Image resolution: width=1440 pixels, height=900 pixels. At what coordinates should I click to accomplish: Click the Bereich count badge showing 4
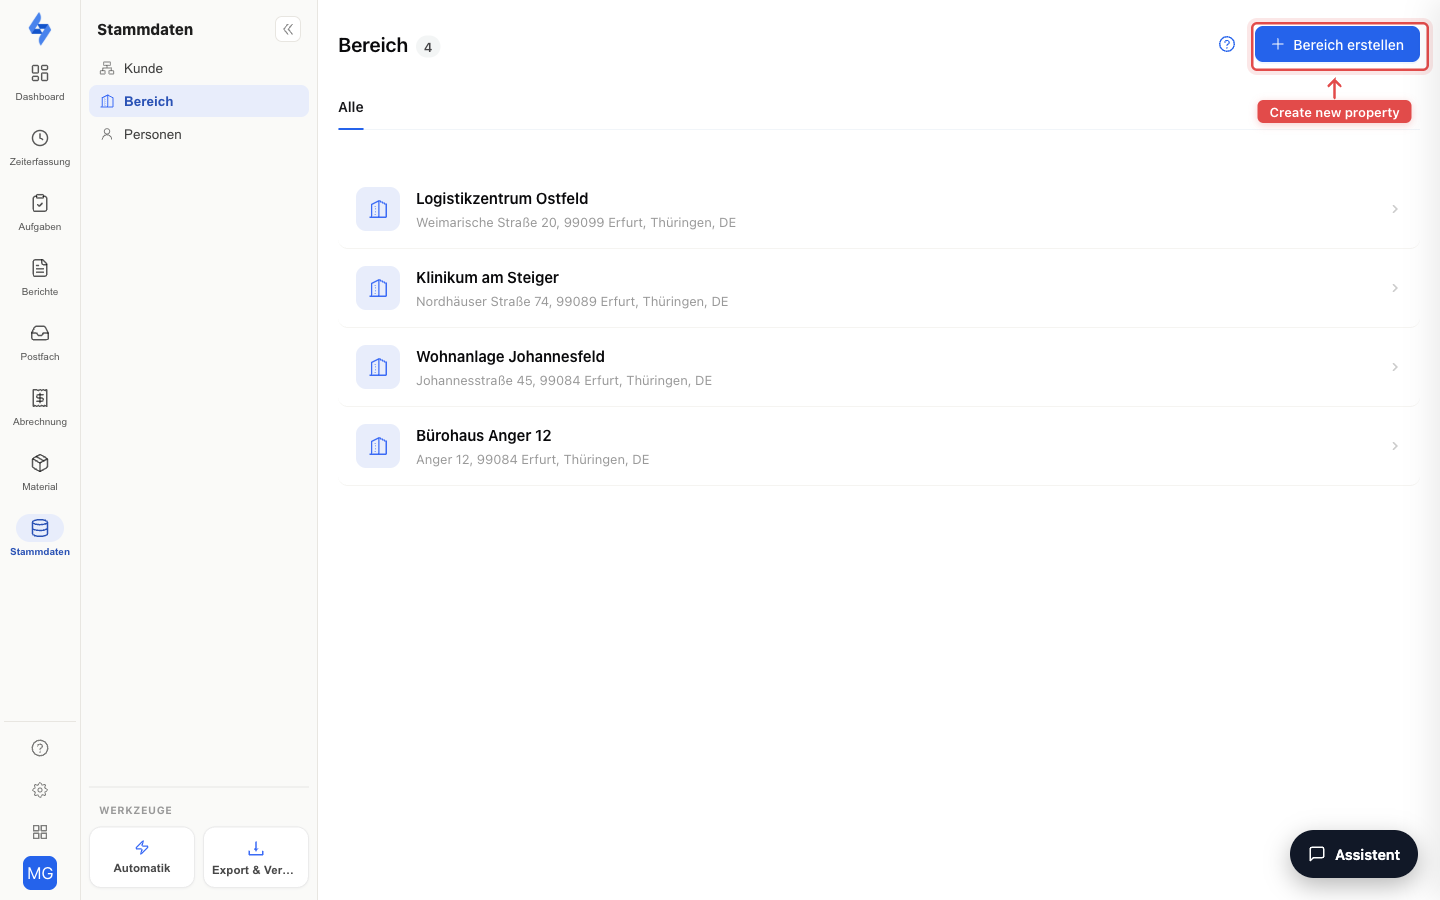pyautogui.click(x=428, y=47)
